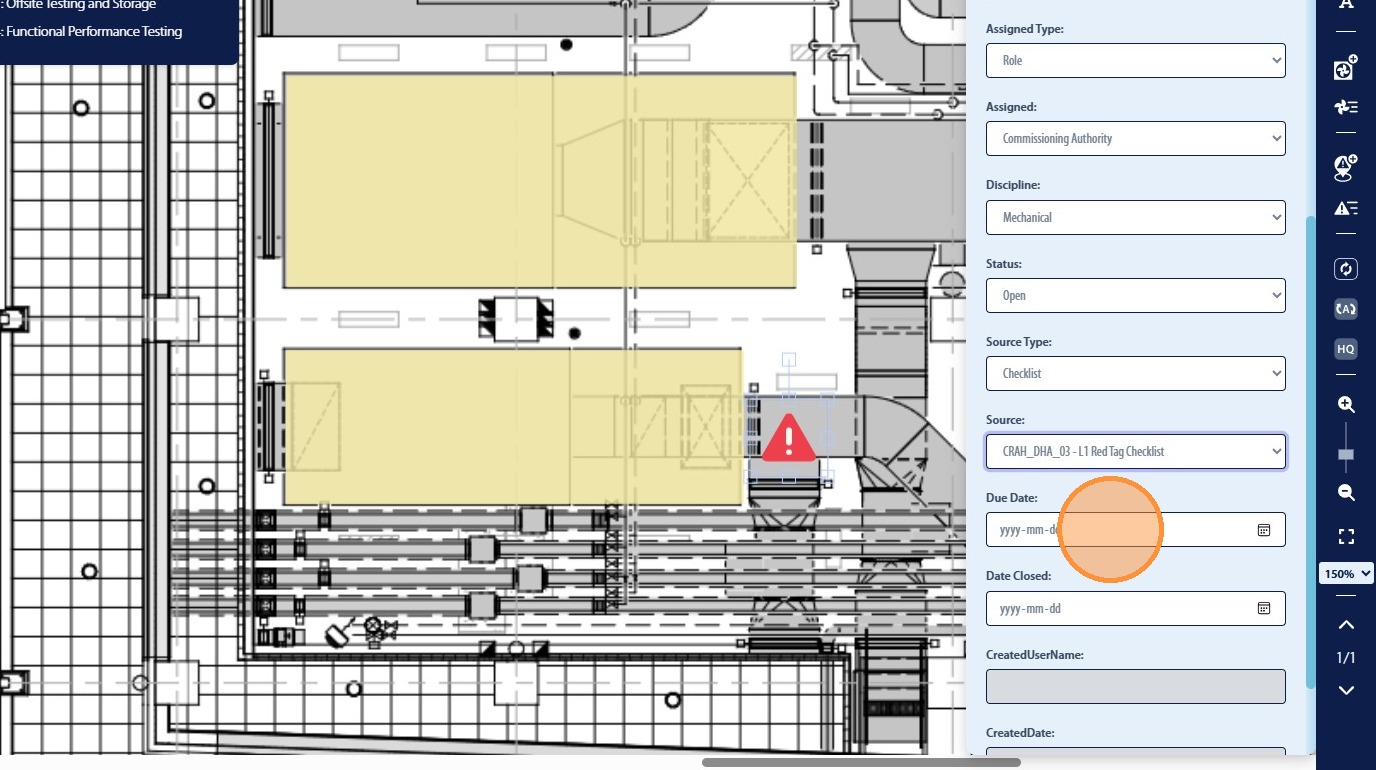Go to the next page arrow
This screenshot has height=770, width=1376.
point(1346,690)
